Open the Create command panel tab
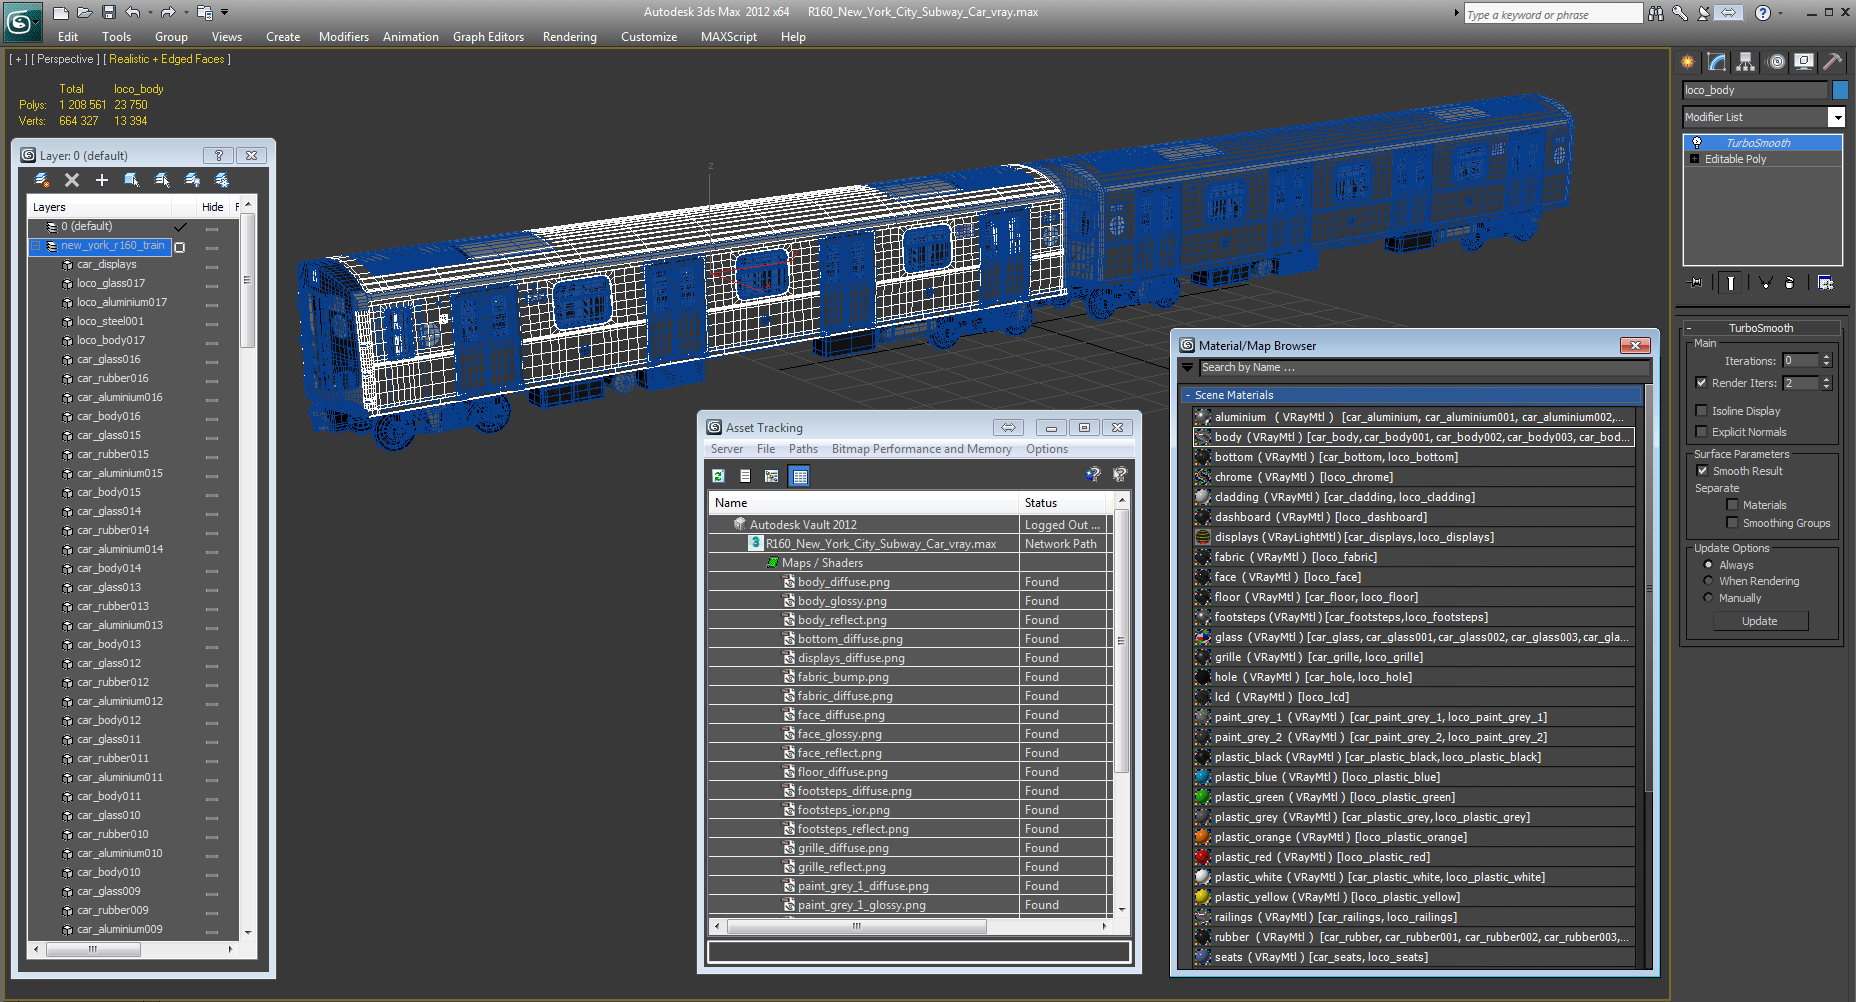Image resolution: width=1856 pixels, height=1002 pixels. click(x=1688, y=62)
